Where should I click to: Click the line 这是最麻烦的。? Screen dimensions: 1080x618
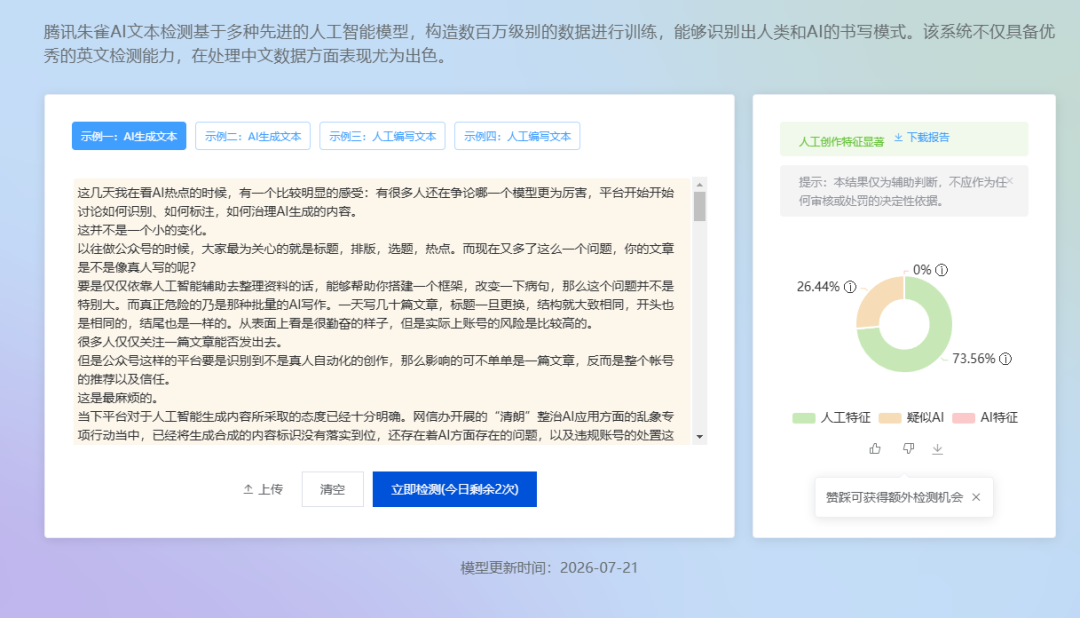coord(118,398)
